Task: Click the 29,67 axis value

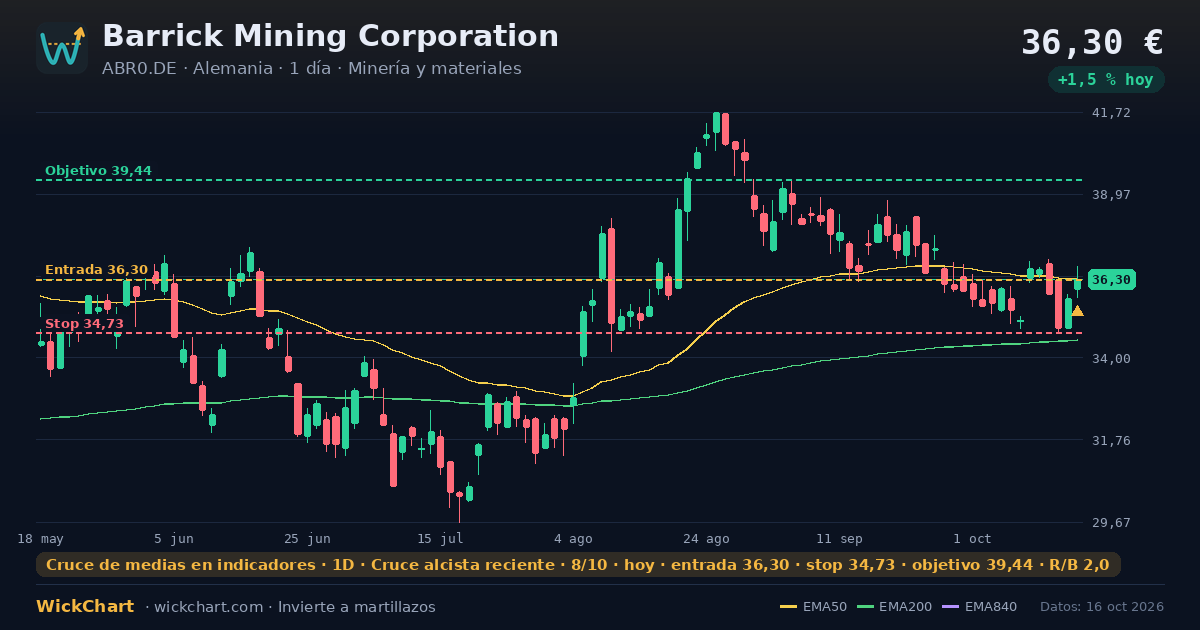Action: [x=1110, y=523]
